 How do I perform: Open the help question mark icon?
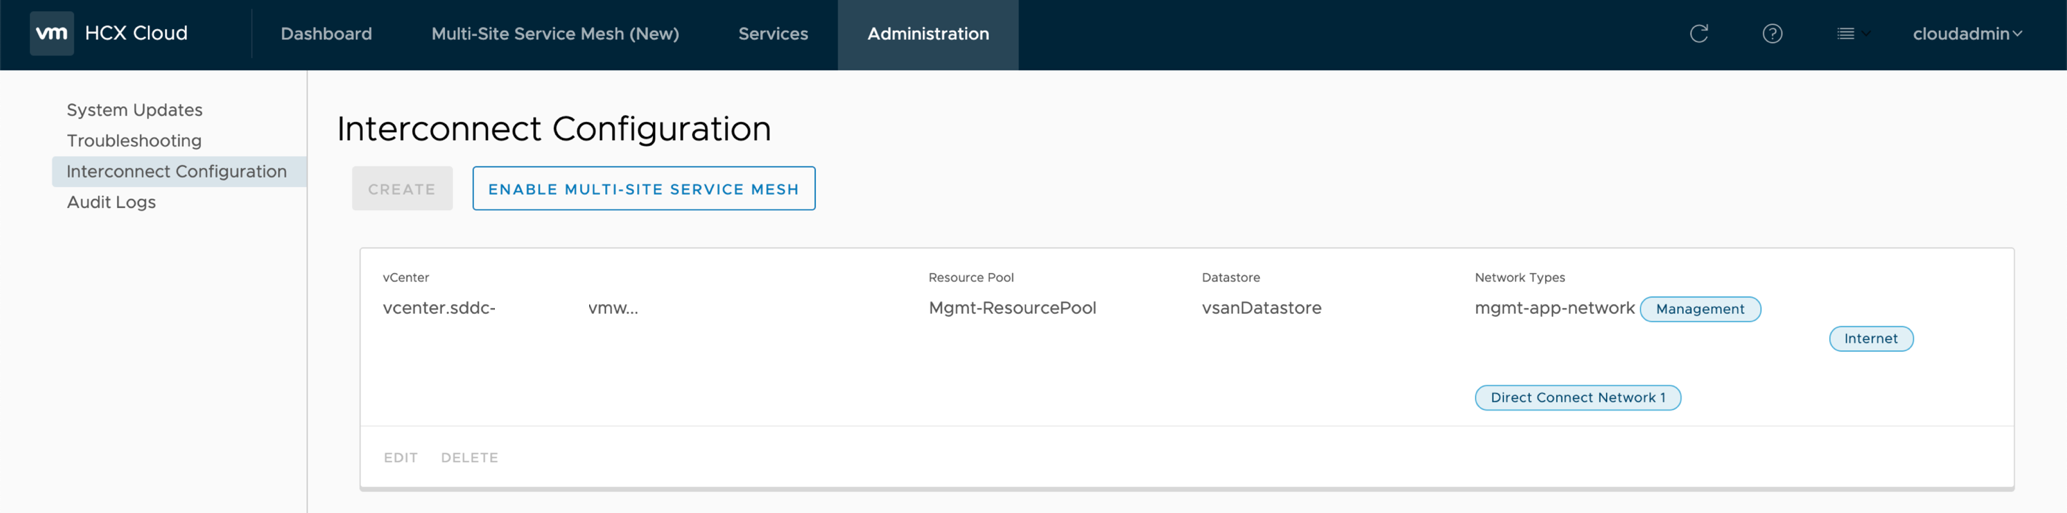point(1772,34)
